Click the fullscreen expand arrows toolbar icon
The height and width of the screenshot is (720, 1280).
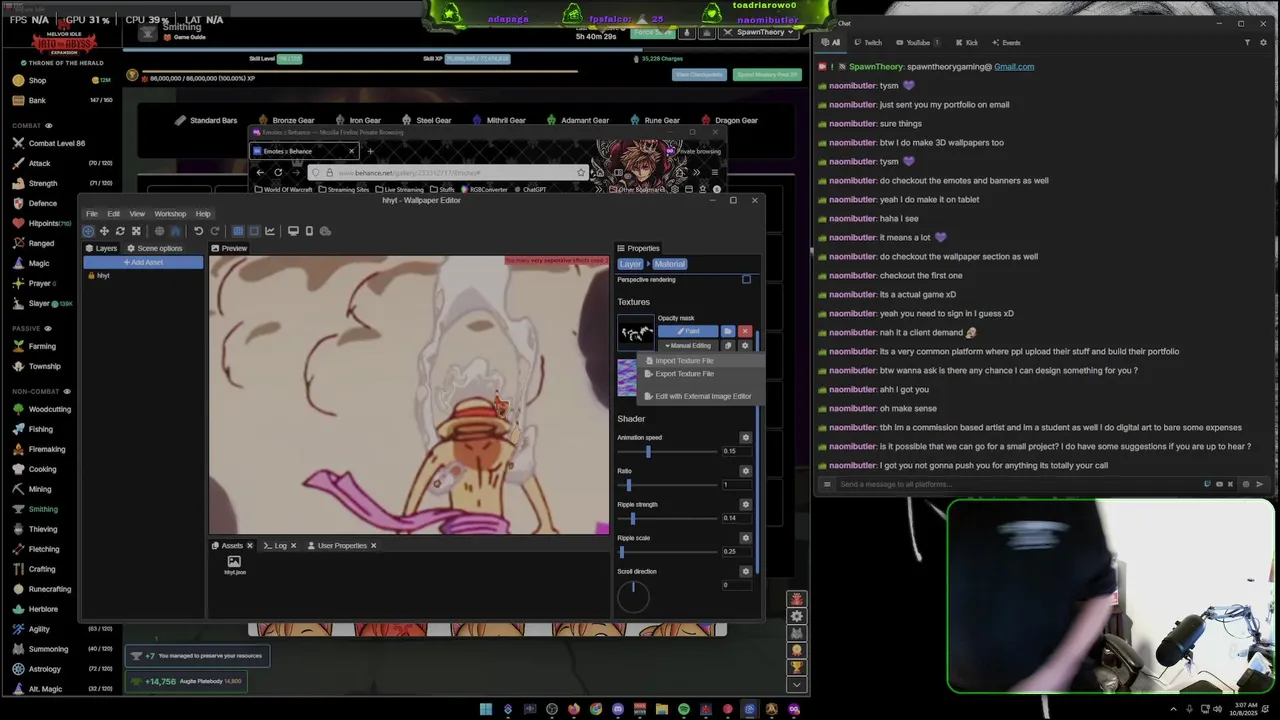point(136,231)
